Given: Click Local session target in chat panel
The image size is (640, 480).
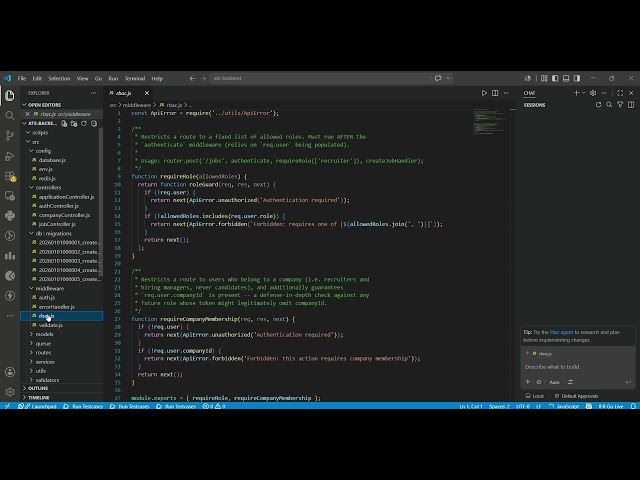Looking at the screenshot, I should pyautogui.click(x=535, y=396).
